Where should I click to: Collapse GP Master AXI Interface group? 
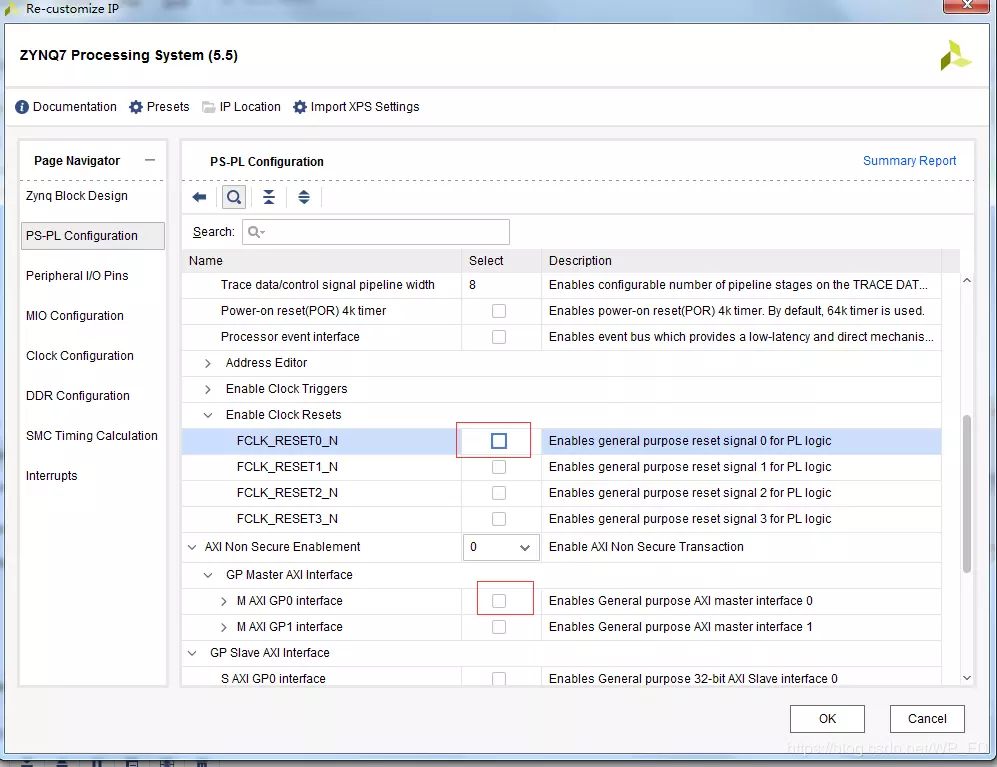(x=208, y=575)
